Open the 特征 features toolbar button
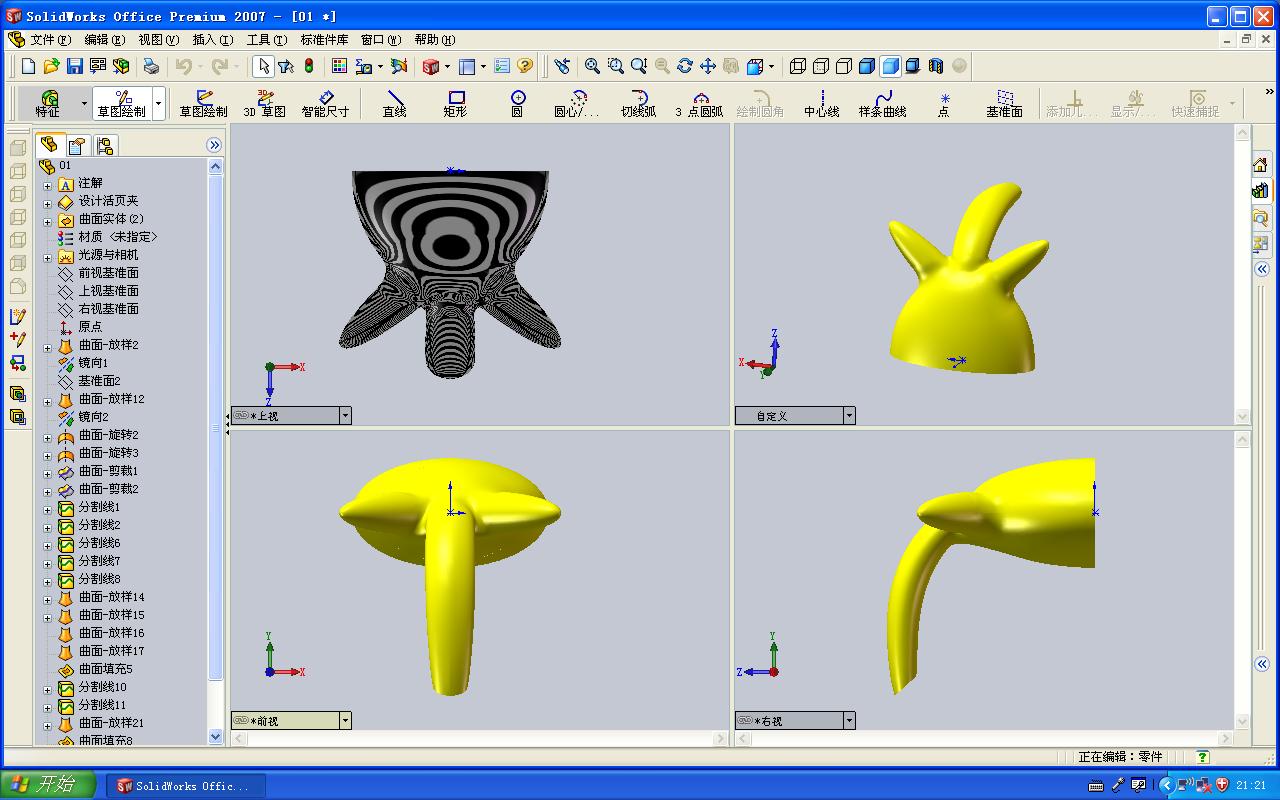The width and height of the screenshot is (1280, 800). (48, 103)
